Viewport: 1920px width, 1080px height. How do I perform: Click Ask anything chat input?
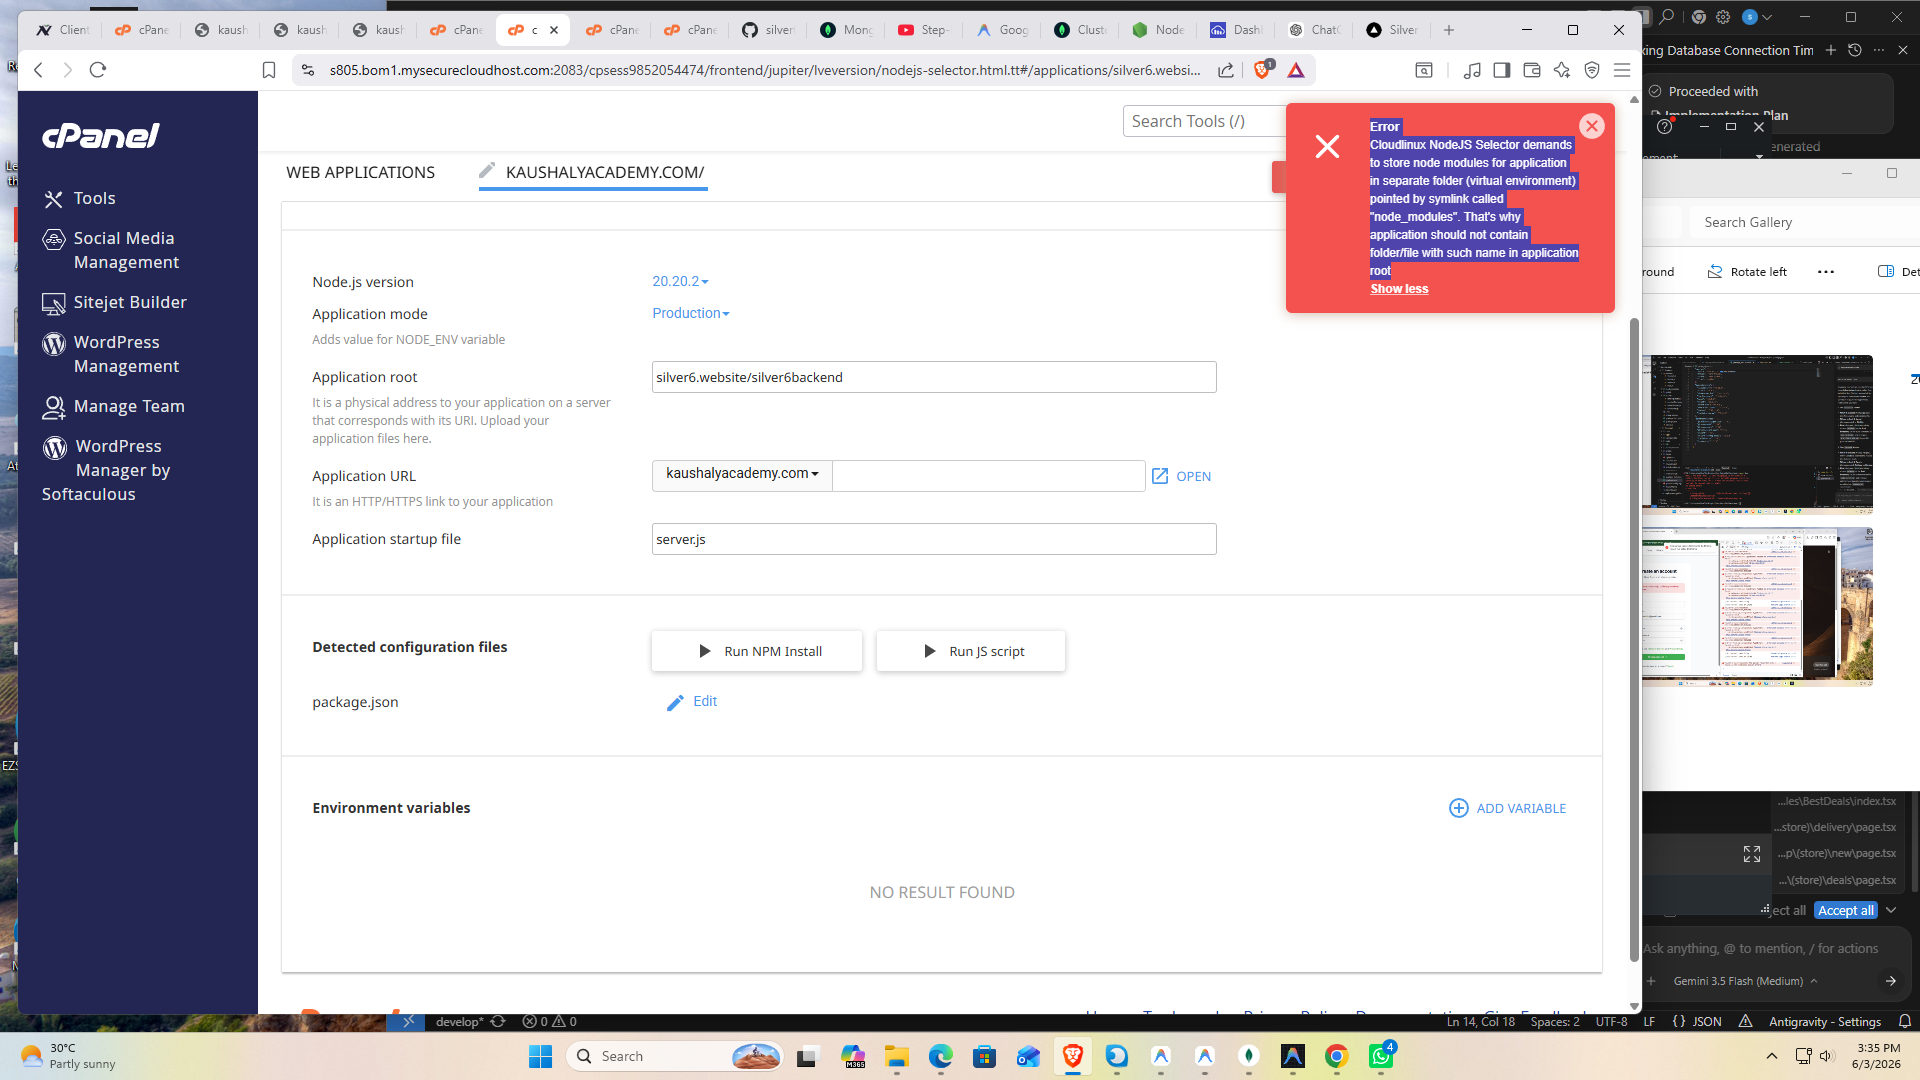click(1760, 948)
